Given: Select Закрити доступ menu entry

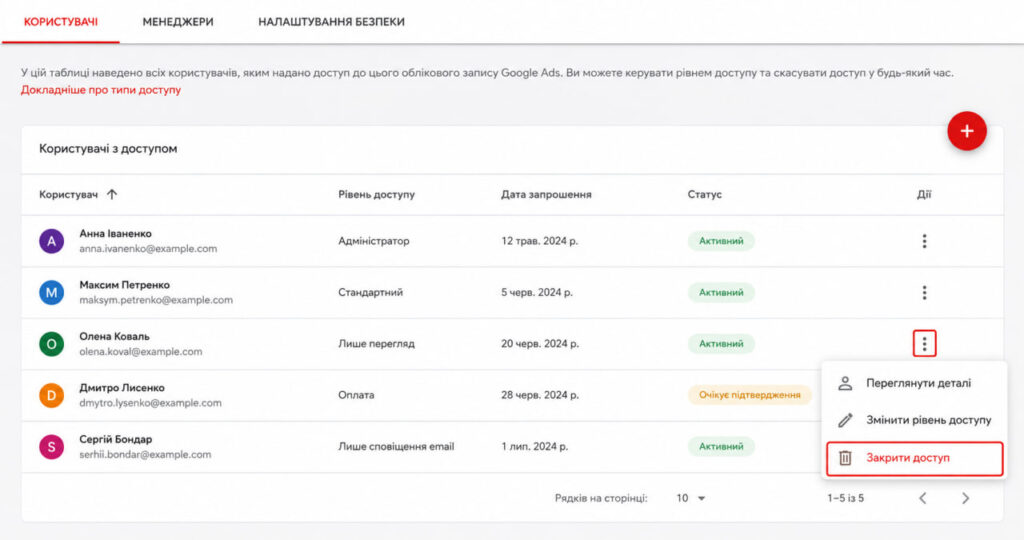Looking at the screenshot, I should [x=914, y=458].
